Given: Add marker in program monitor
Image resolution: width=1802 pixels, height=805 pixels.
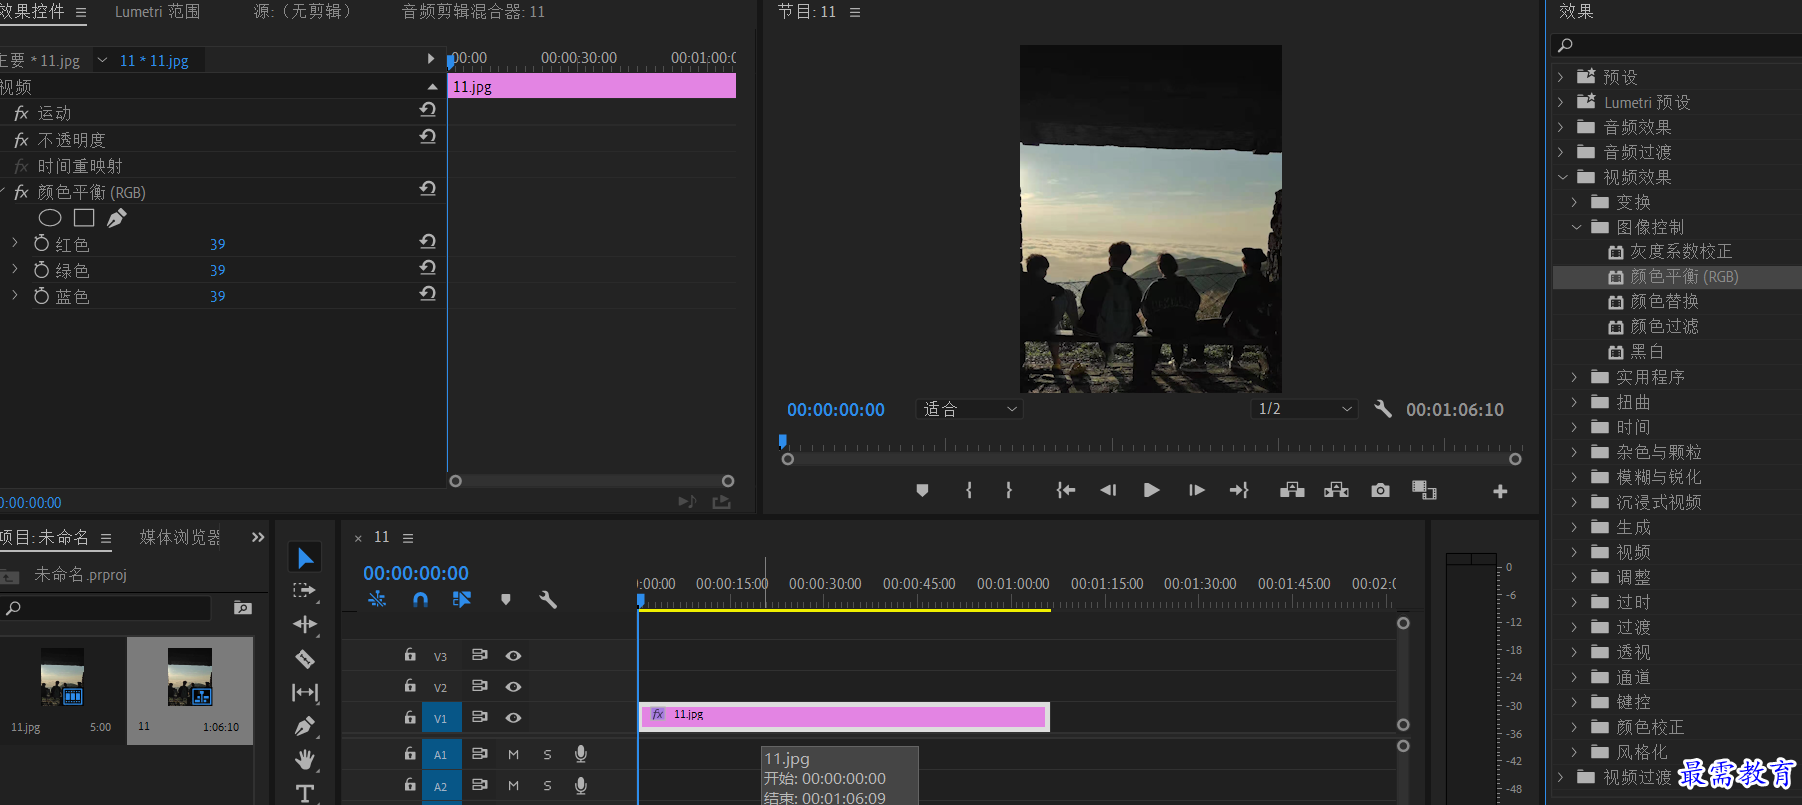Looking at the screenshot, I should [x=922, y=490].
